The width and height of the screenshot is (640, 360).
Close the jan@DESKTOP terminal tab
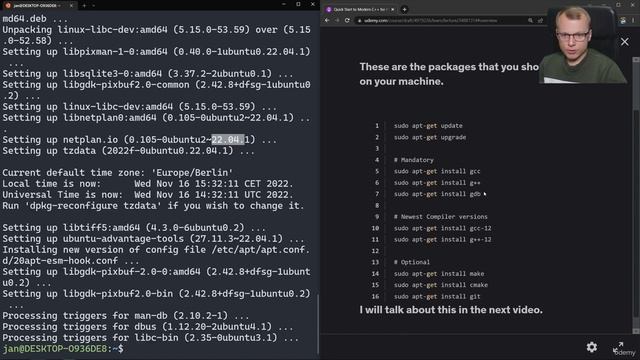[71, 5]
